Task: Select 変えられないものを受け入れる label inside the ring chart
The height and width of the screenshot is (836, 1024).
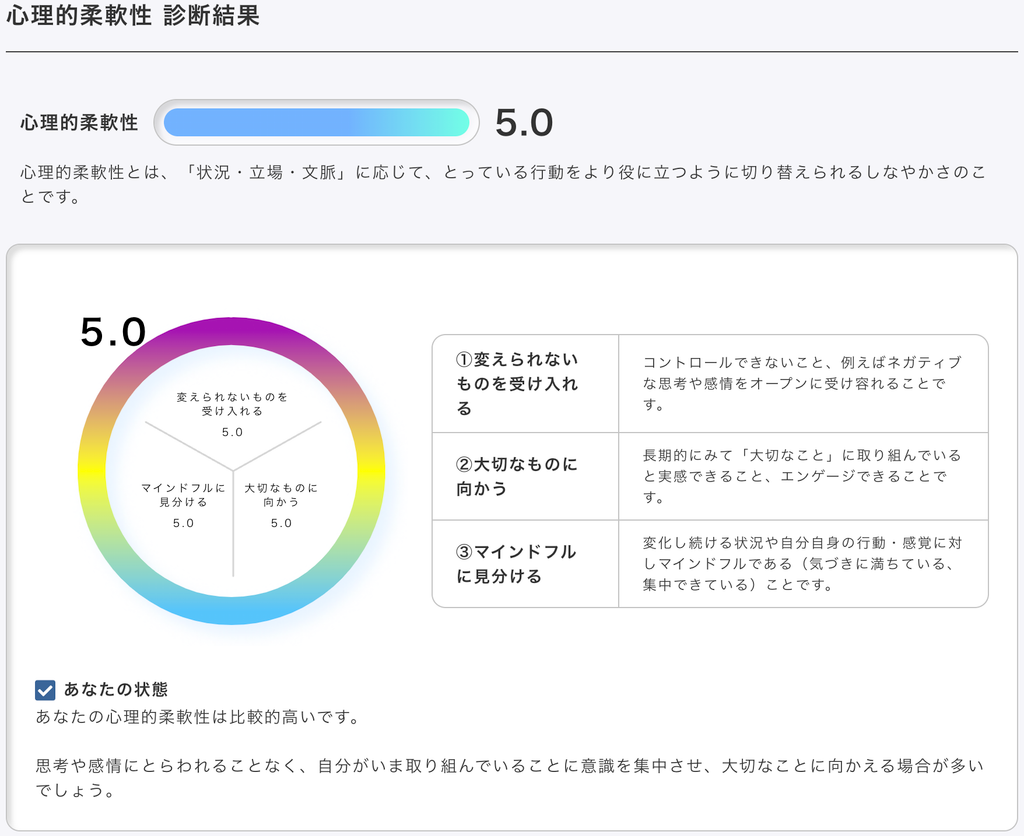Action: tap(232, 404)
